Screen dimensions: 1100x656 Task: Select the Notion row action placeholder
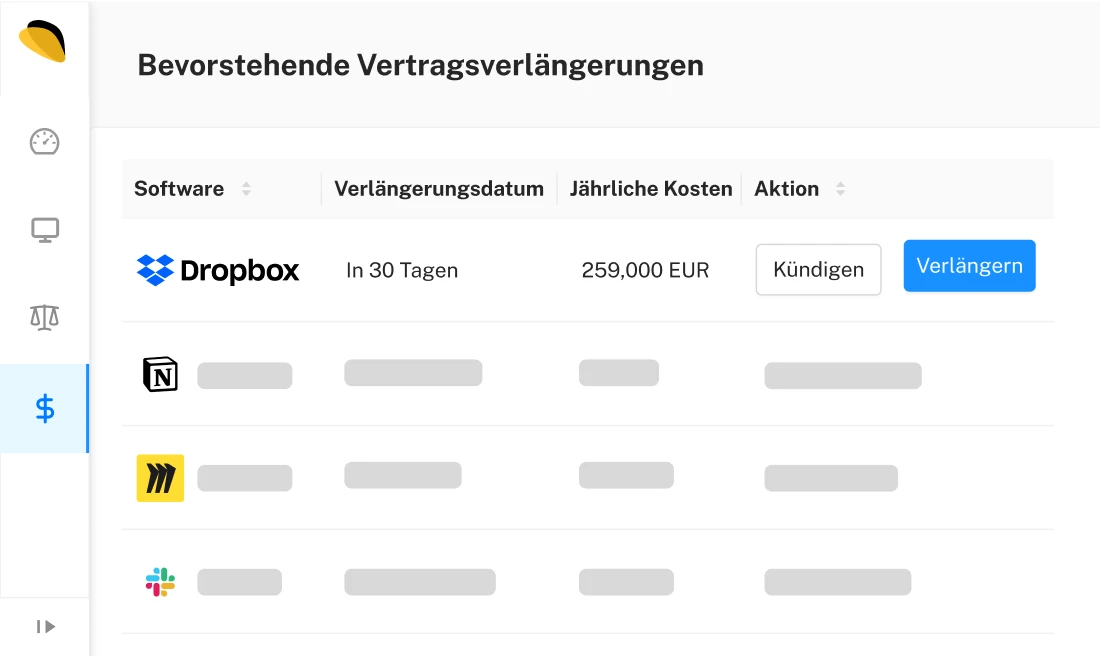[843, 376]
